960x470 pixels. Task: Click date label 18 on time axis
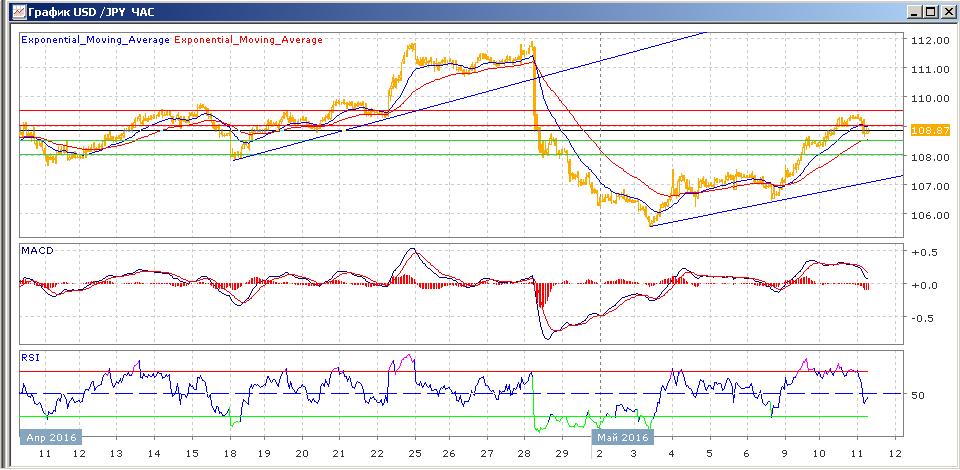230,454
